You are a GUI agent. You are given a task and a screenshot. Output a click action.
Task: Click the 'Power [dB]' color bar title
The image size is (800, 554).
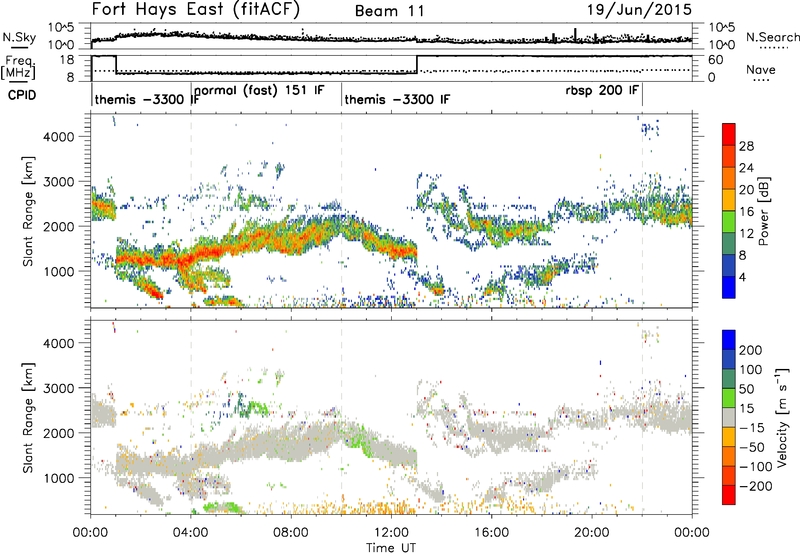(x=764, y=211)
